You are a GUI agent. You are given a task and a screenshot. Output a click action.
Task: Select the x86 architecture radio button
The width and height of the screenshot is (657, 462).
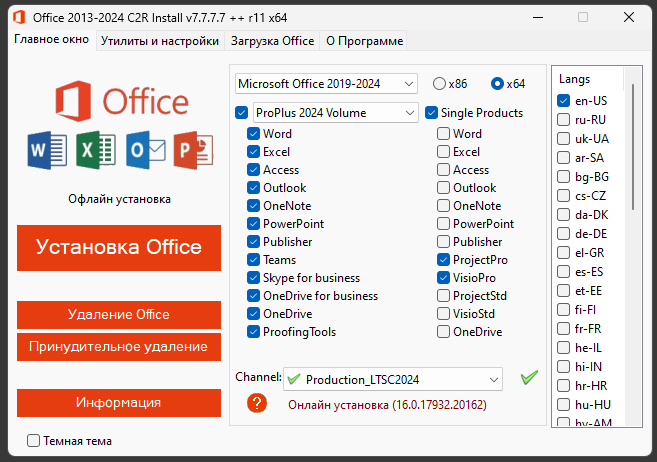click(x=440, y=83)
